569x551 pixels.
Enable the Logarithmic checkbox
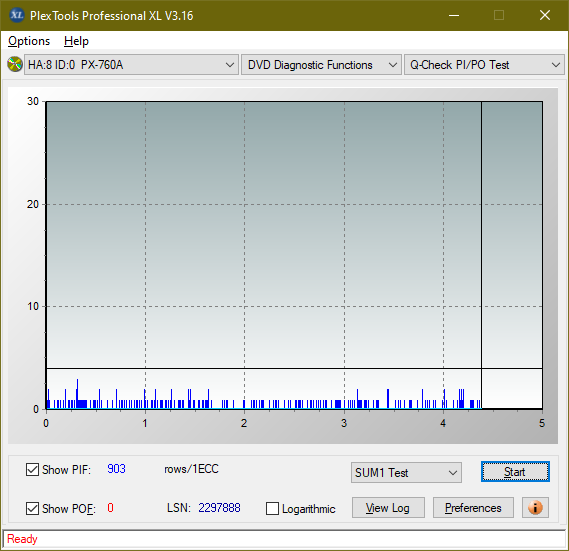272,508
